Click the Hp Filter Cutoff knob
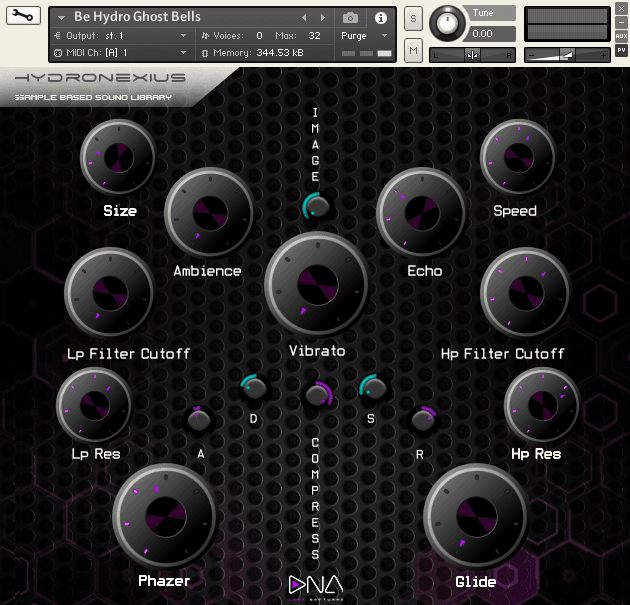This screenshot has width=630, height=605. [x=526, y=292]
